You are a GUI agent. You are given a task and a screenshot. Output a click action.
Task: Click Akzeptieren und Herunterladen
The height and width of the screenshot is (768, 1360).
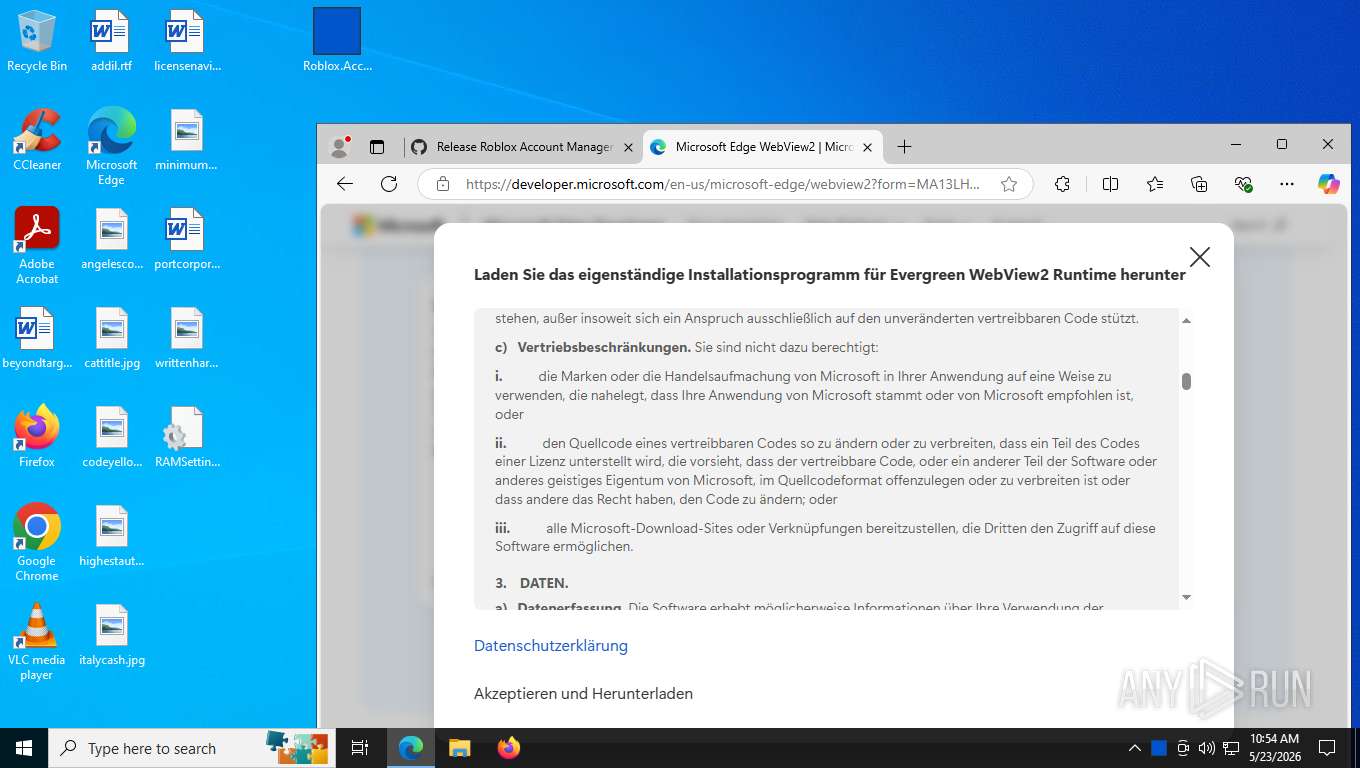point(583,694)
